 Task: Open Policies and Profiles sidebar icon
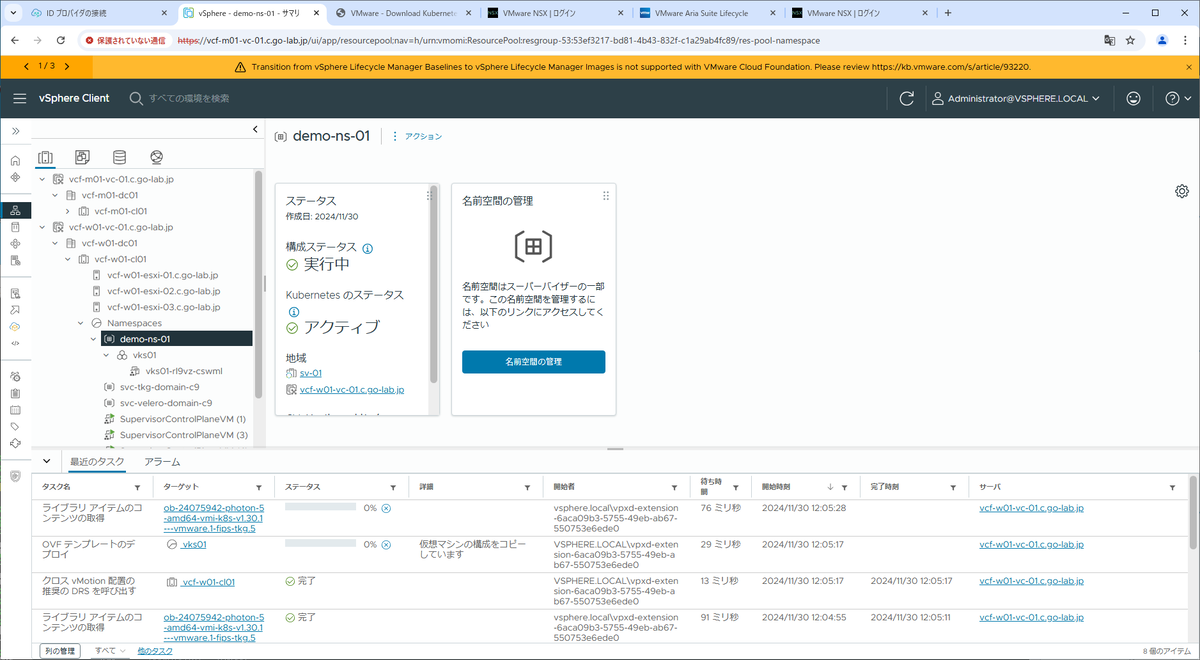click(15, 293)
